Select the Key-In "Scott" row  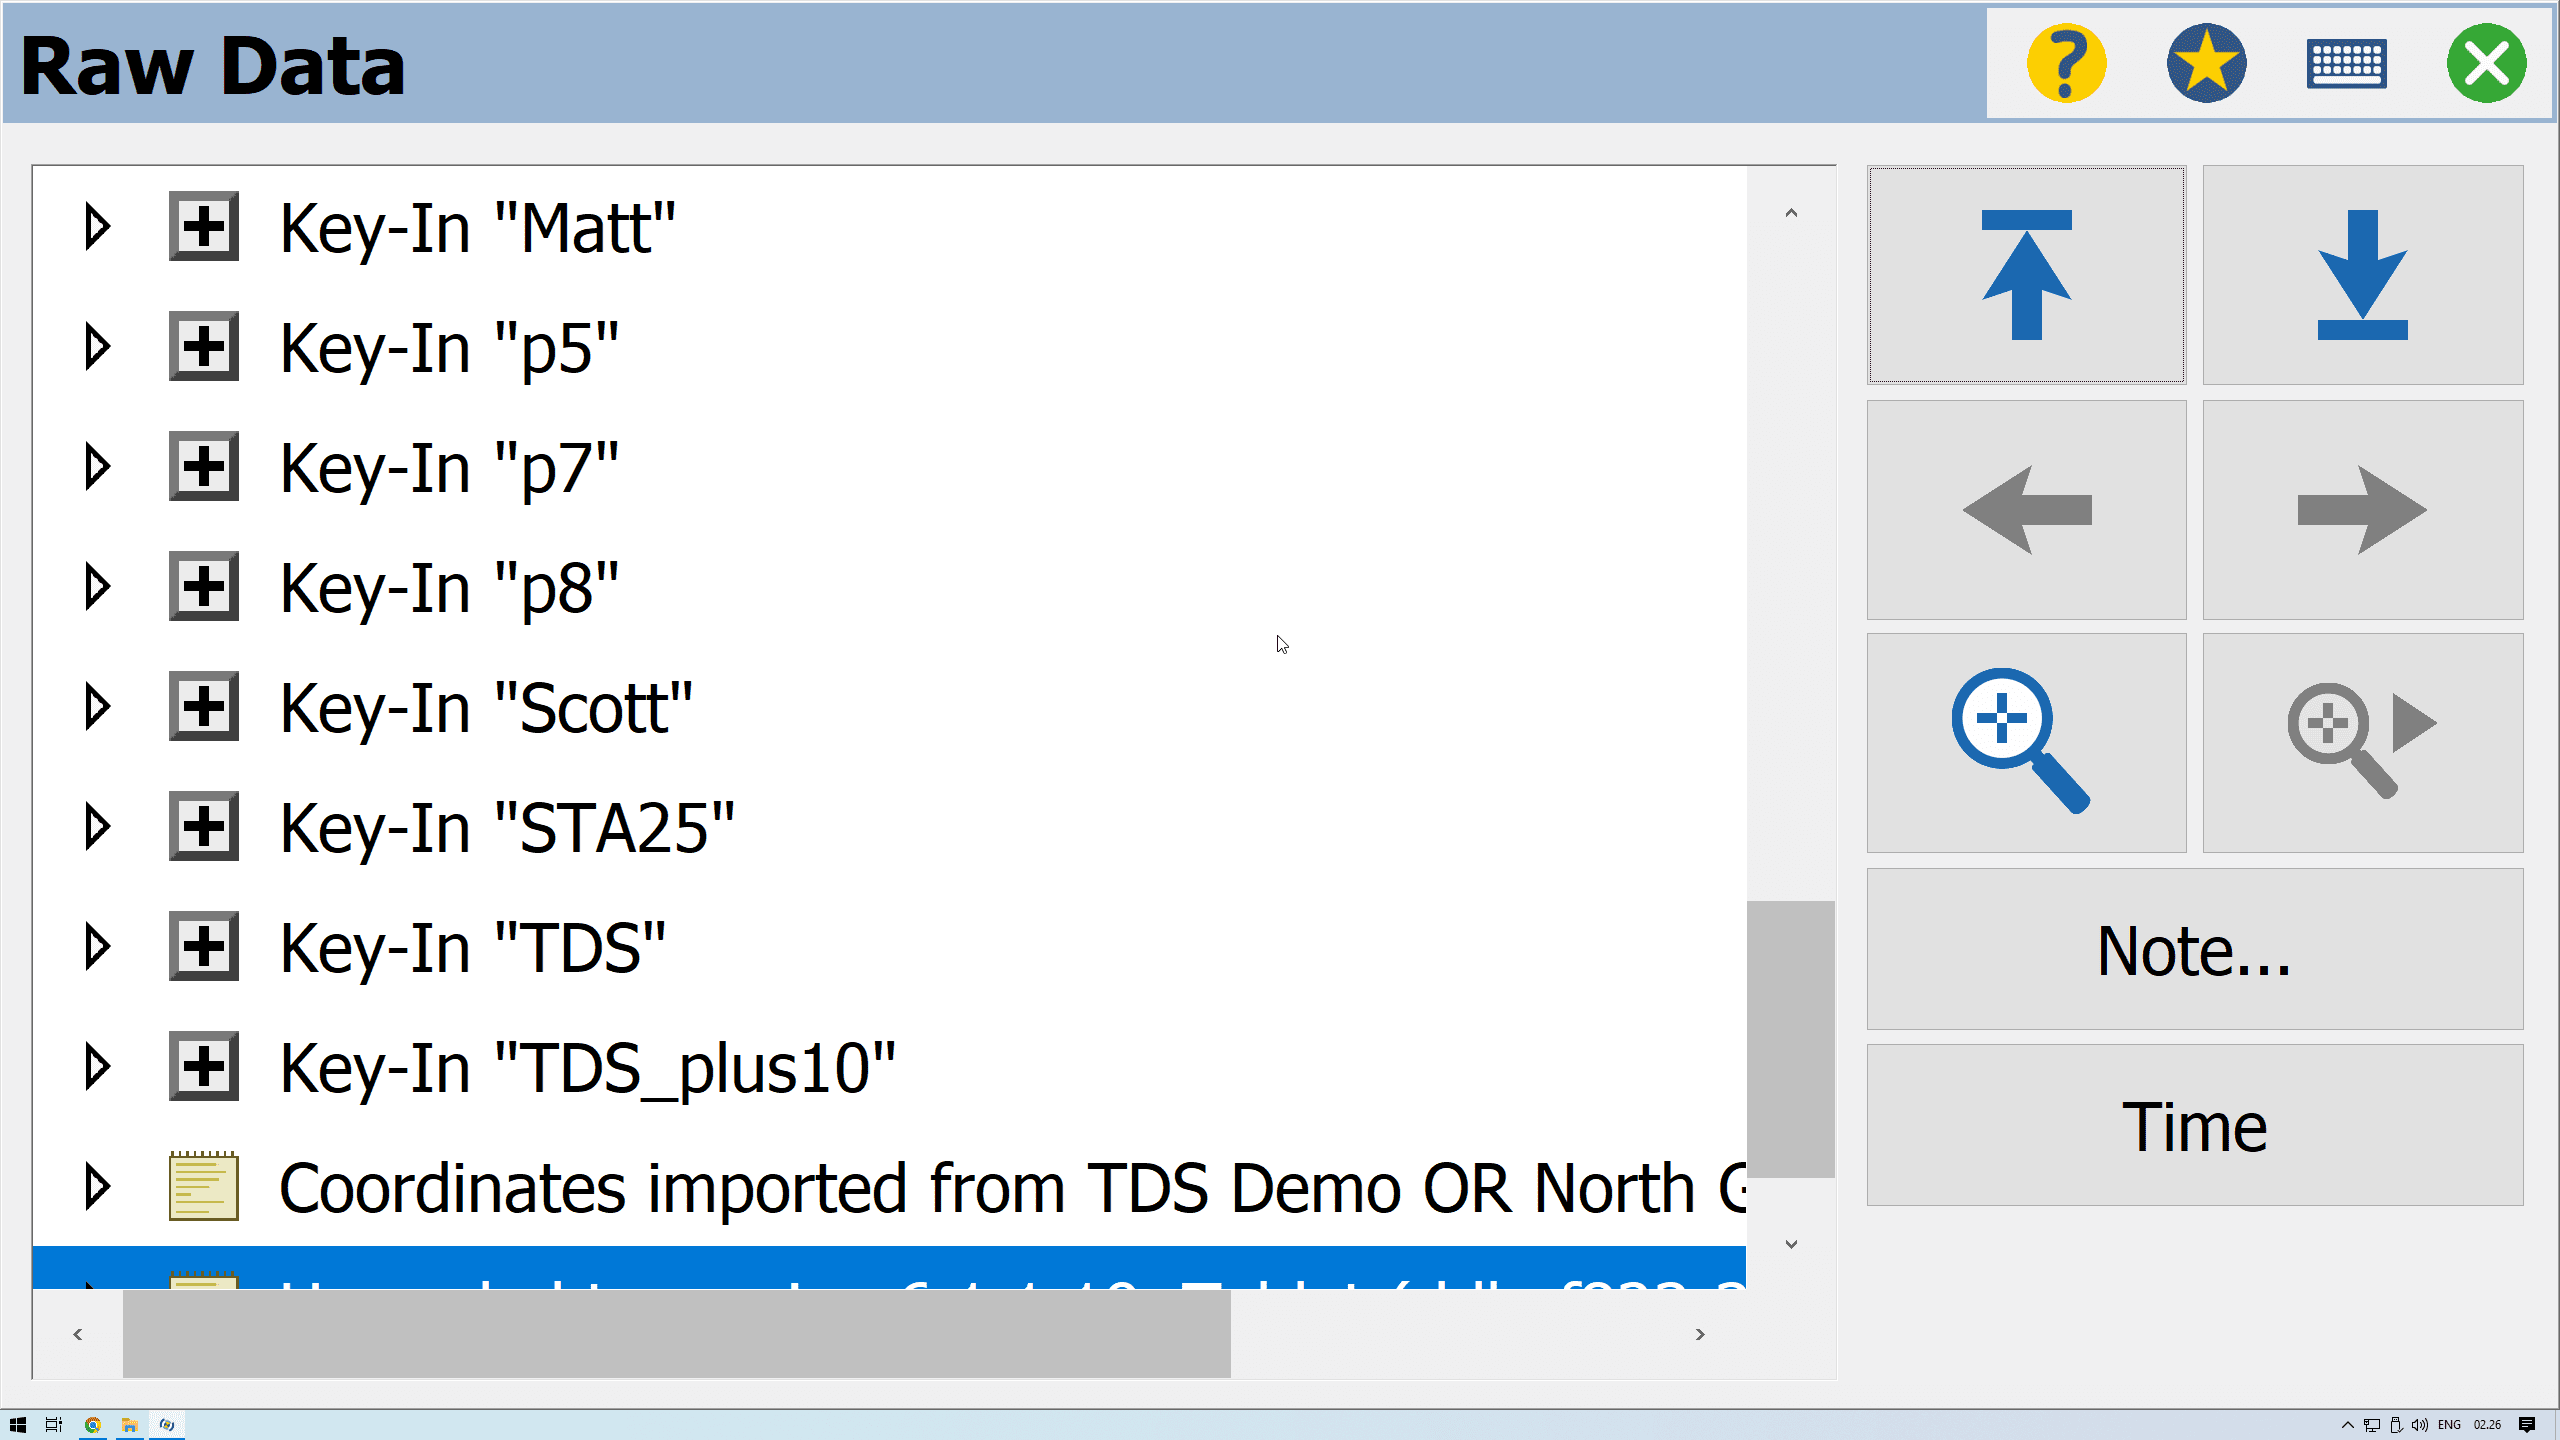486,708
